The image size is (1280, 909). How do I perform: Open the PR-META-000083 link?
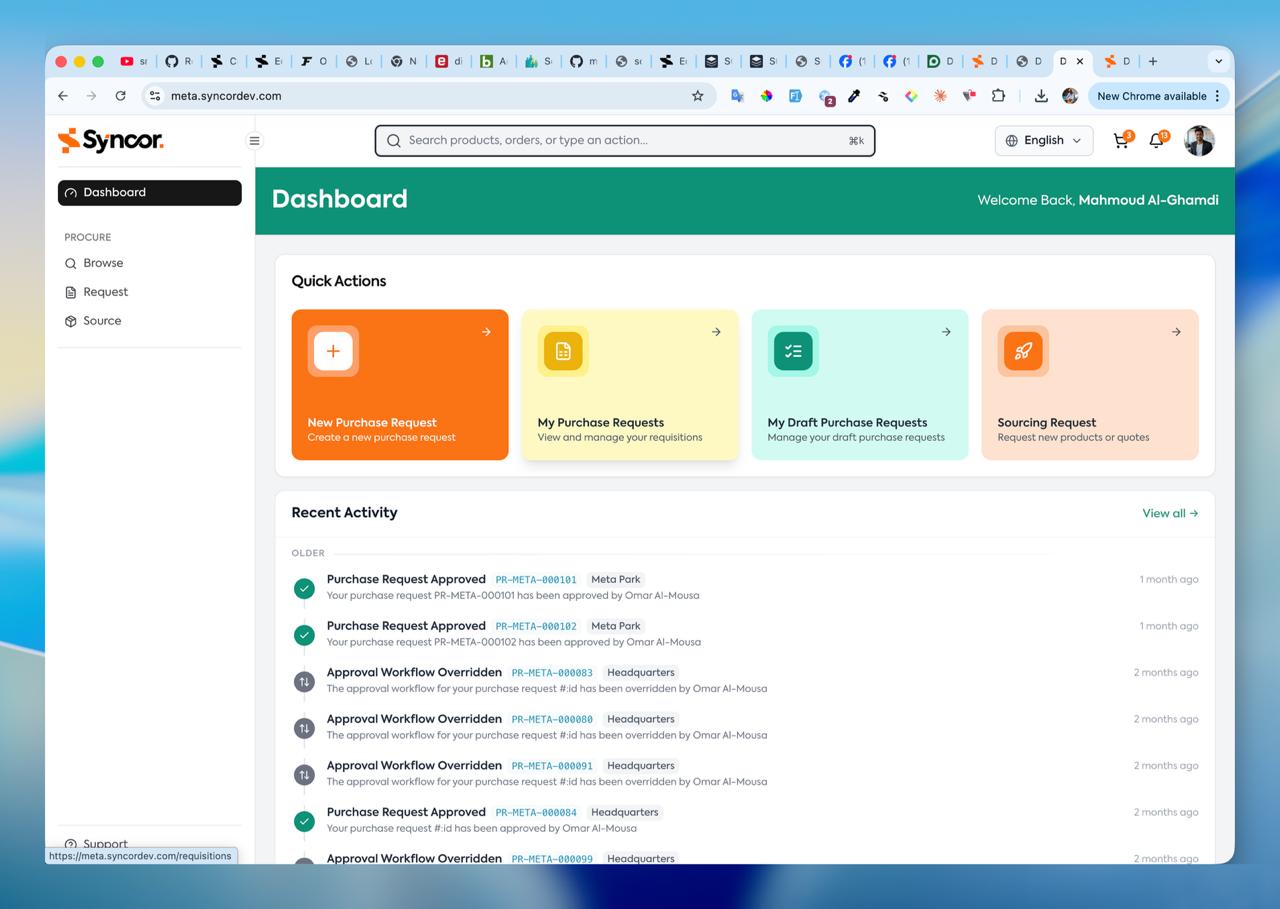(x=552, y=673)
